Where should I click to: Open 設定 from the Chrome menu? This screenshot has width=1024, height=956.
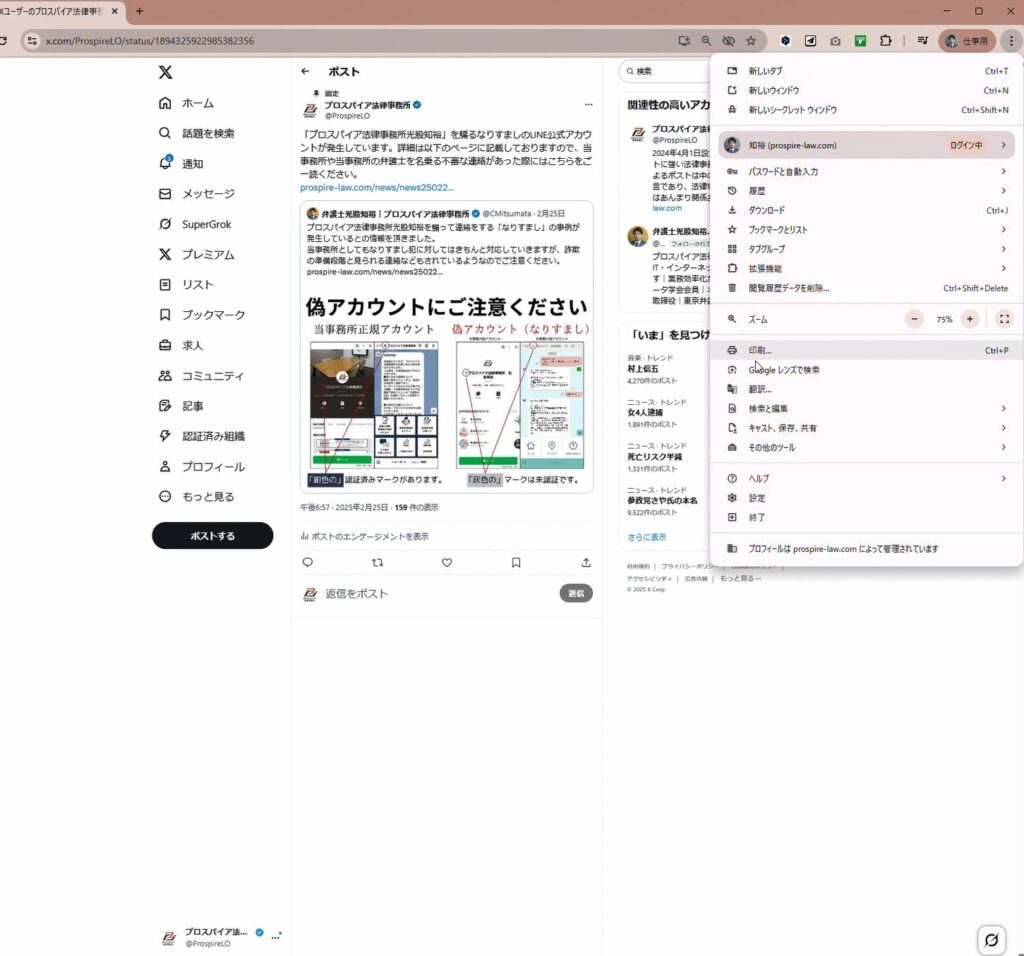pyautogui.click(x=866, y=498)
